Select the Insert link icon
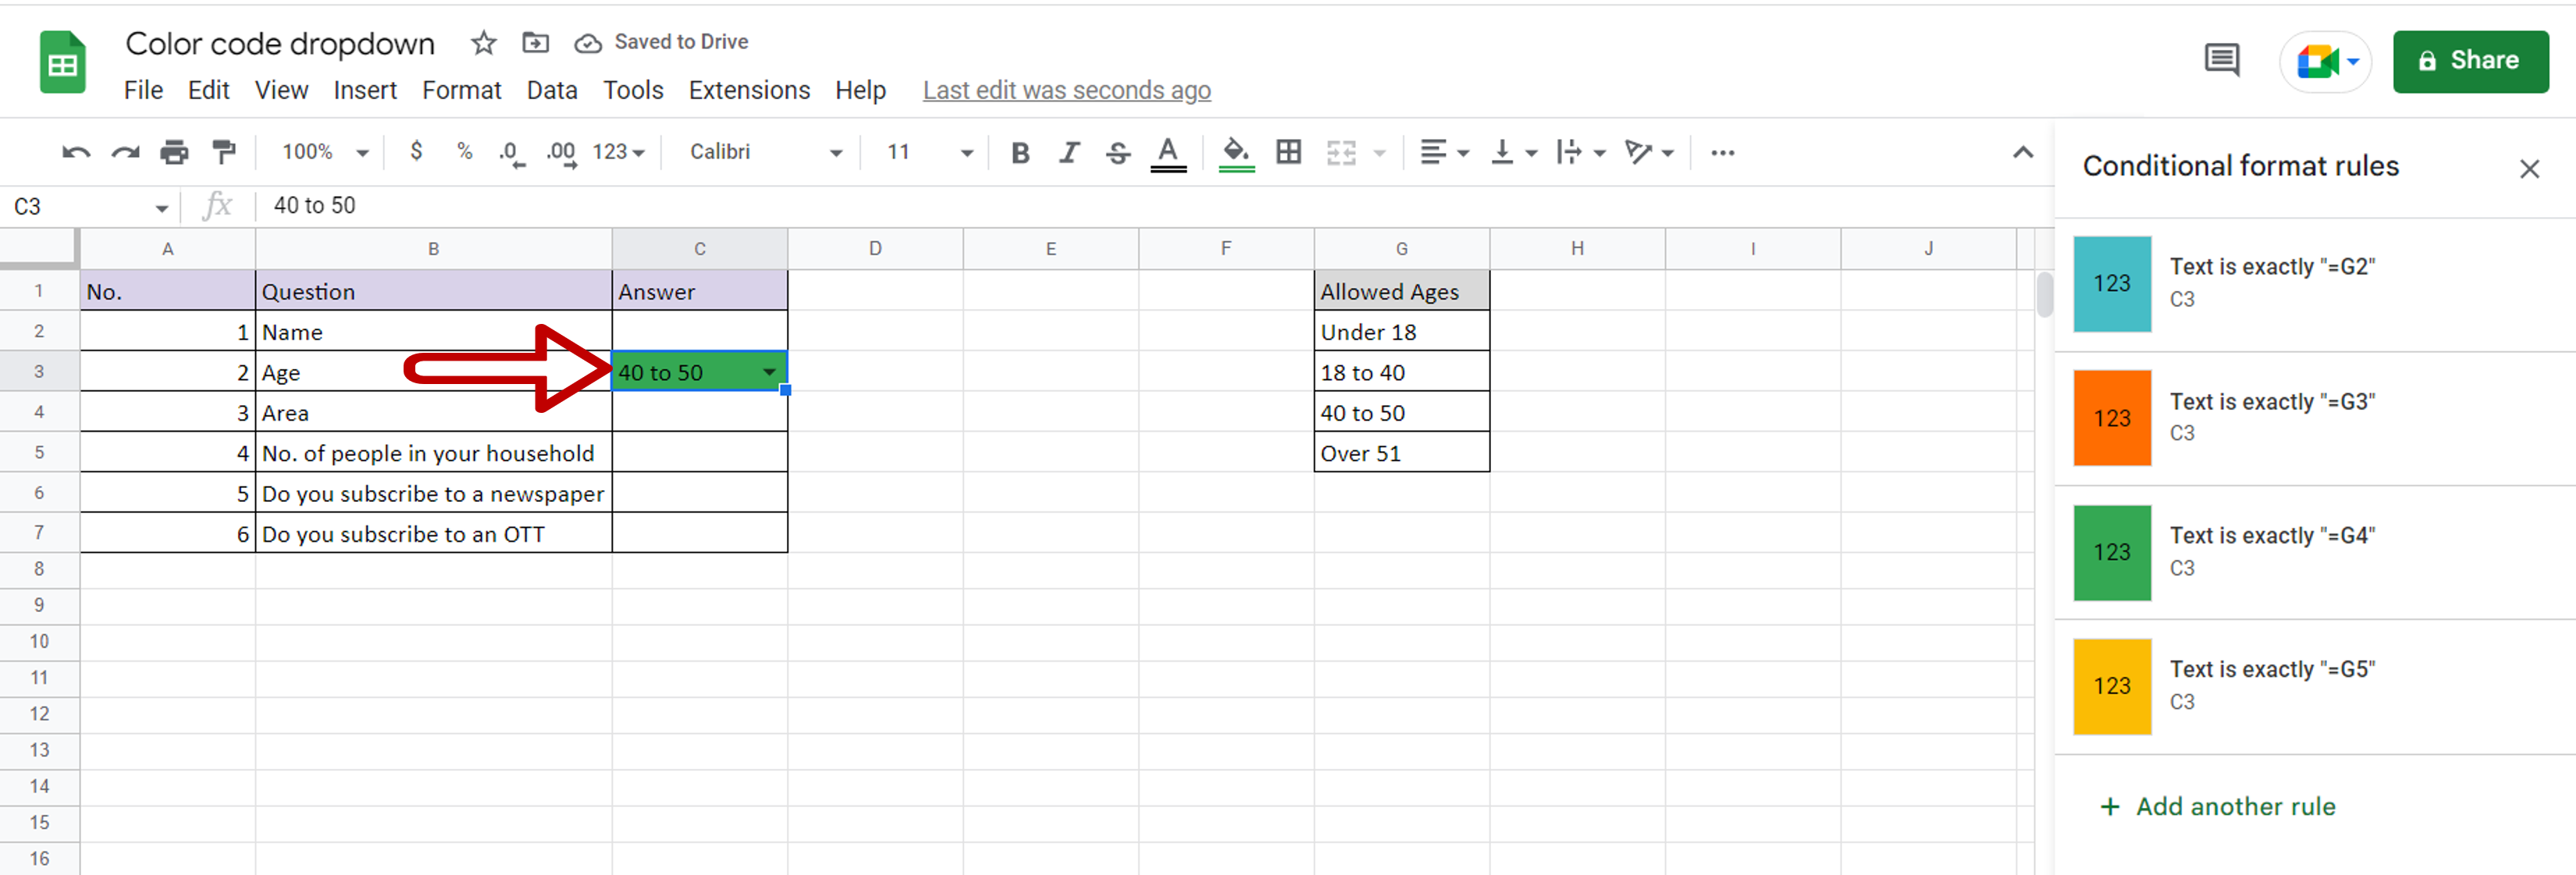The image size is (2576, 875). coord(1723,152)
